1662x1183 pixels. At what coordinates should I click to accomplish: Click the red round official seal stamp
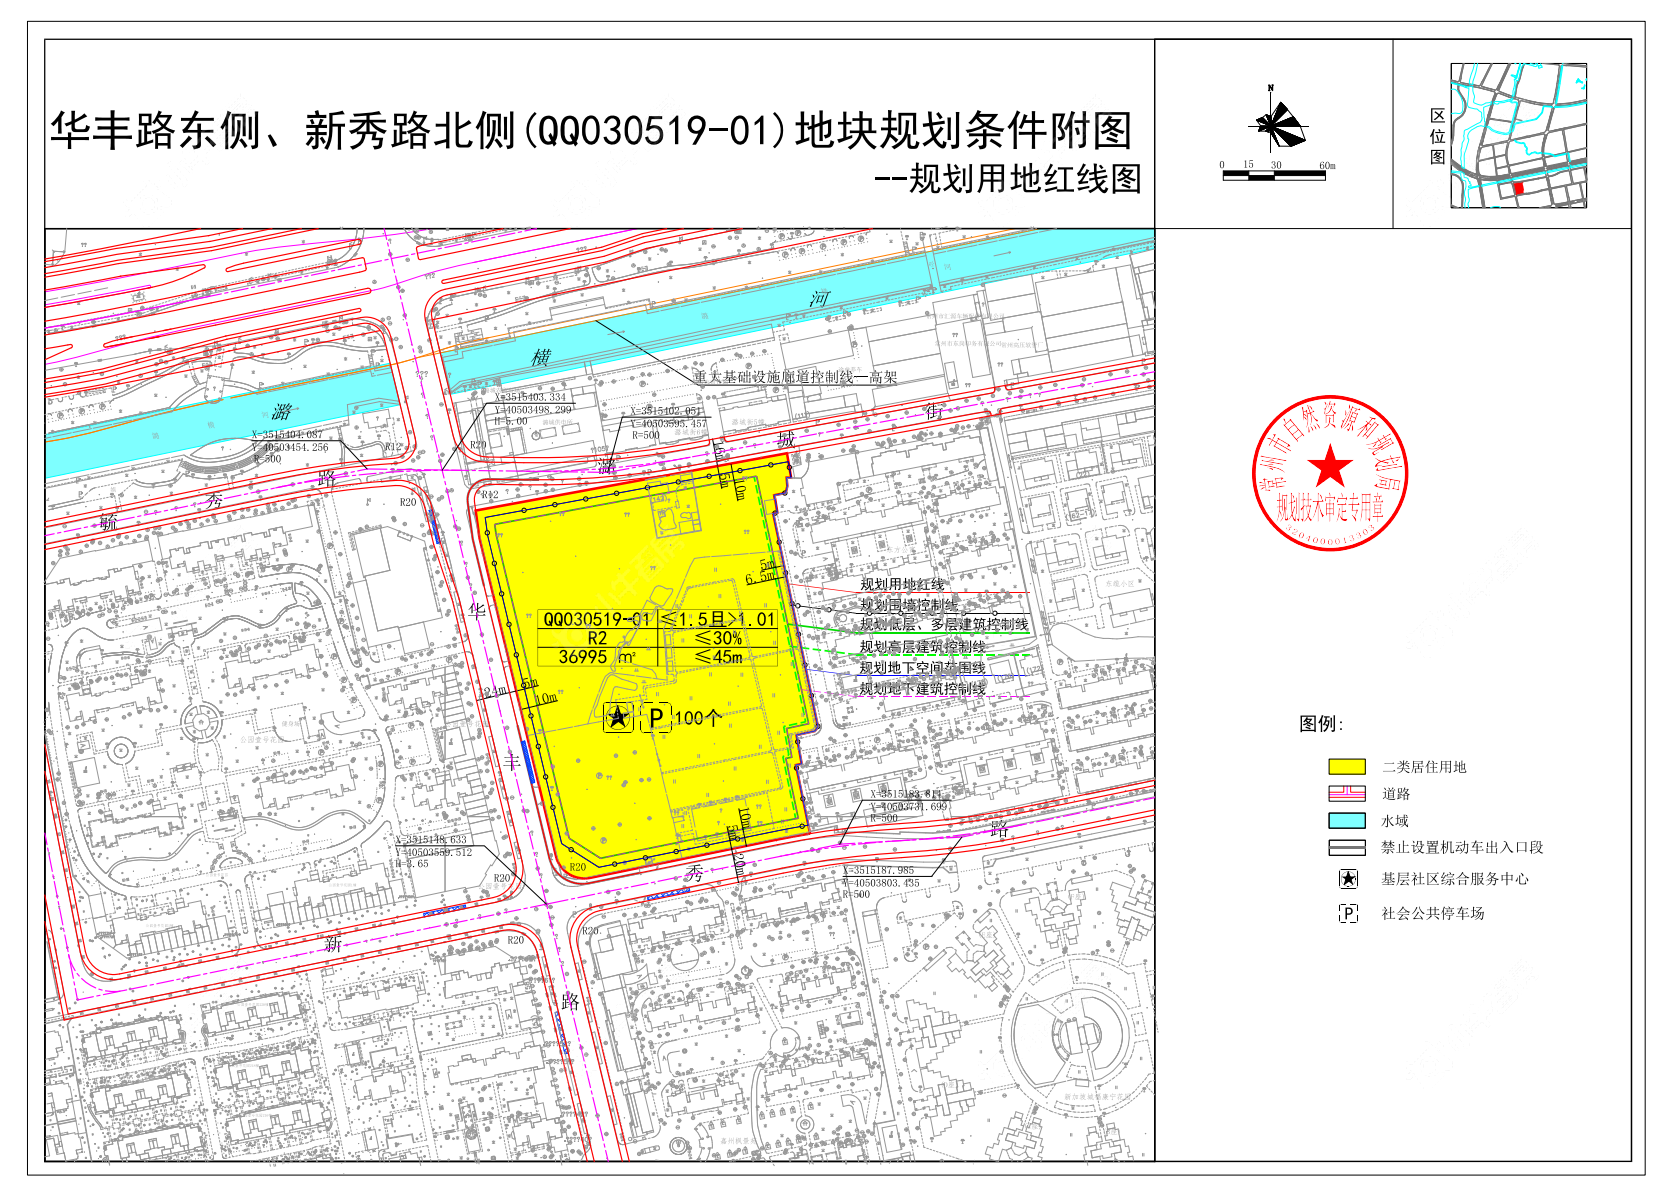point(1329,473)
